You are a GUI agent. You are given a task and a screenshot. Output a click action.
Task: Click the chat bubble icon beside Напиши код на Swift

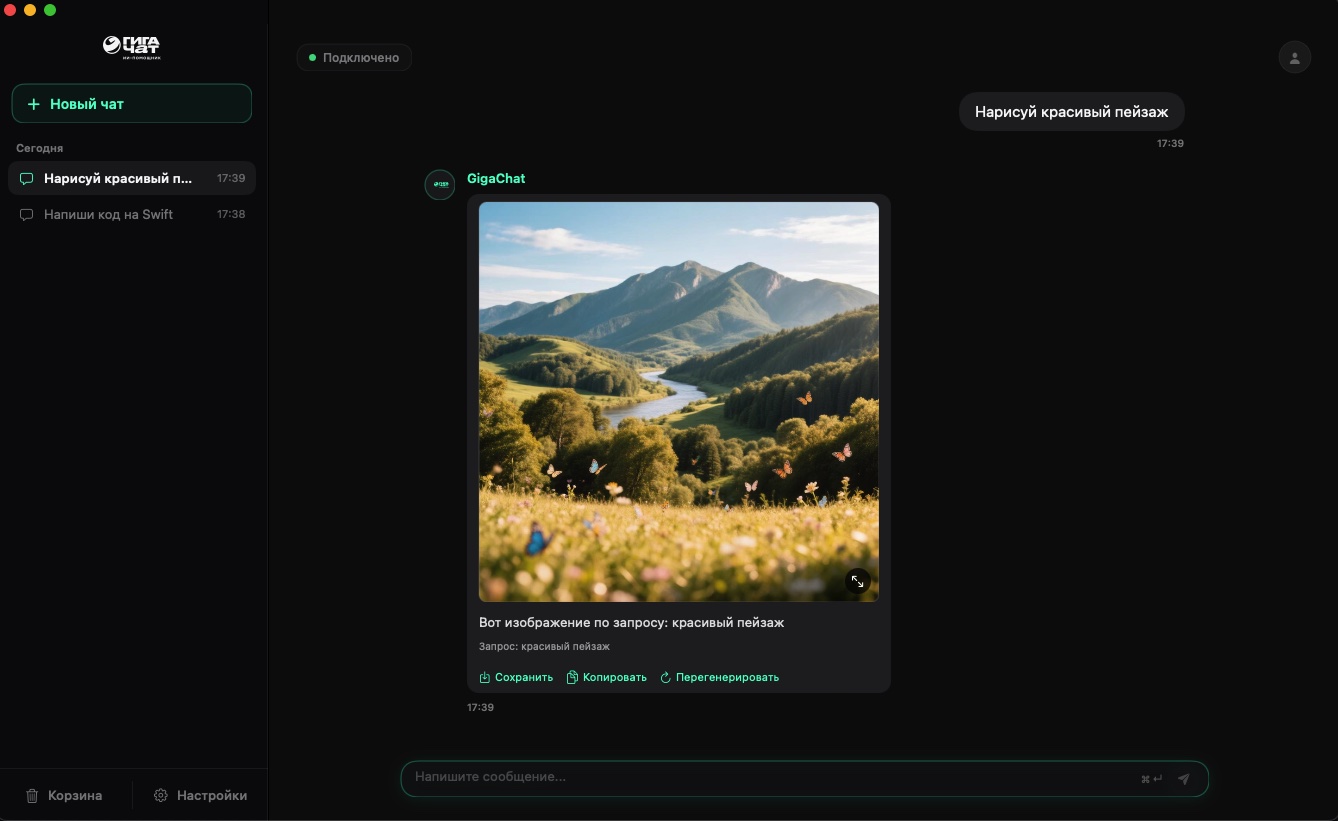click(x=27, y=214)
